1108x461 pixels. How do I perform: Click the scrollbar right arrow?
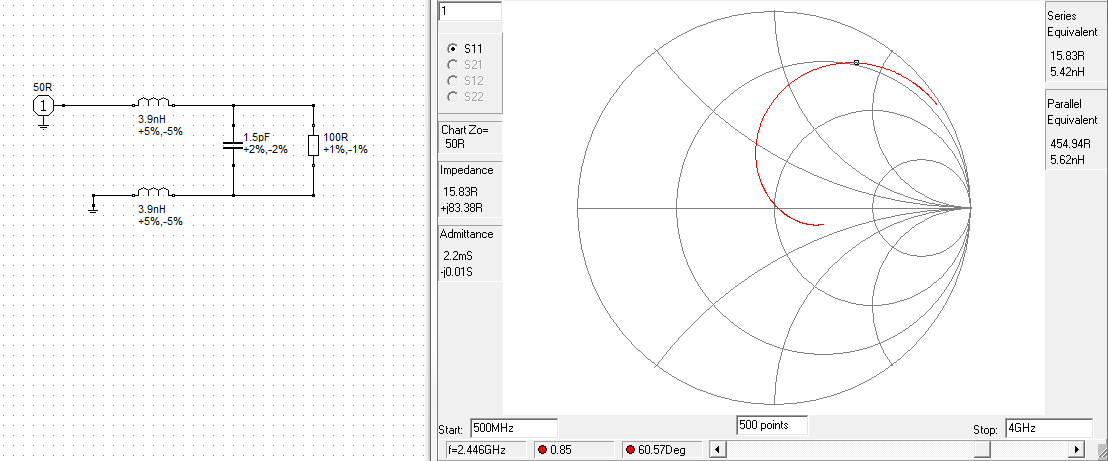pyautogui.click(x=1077, y=449)
